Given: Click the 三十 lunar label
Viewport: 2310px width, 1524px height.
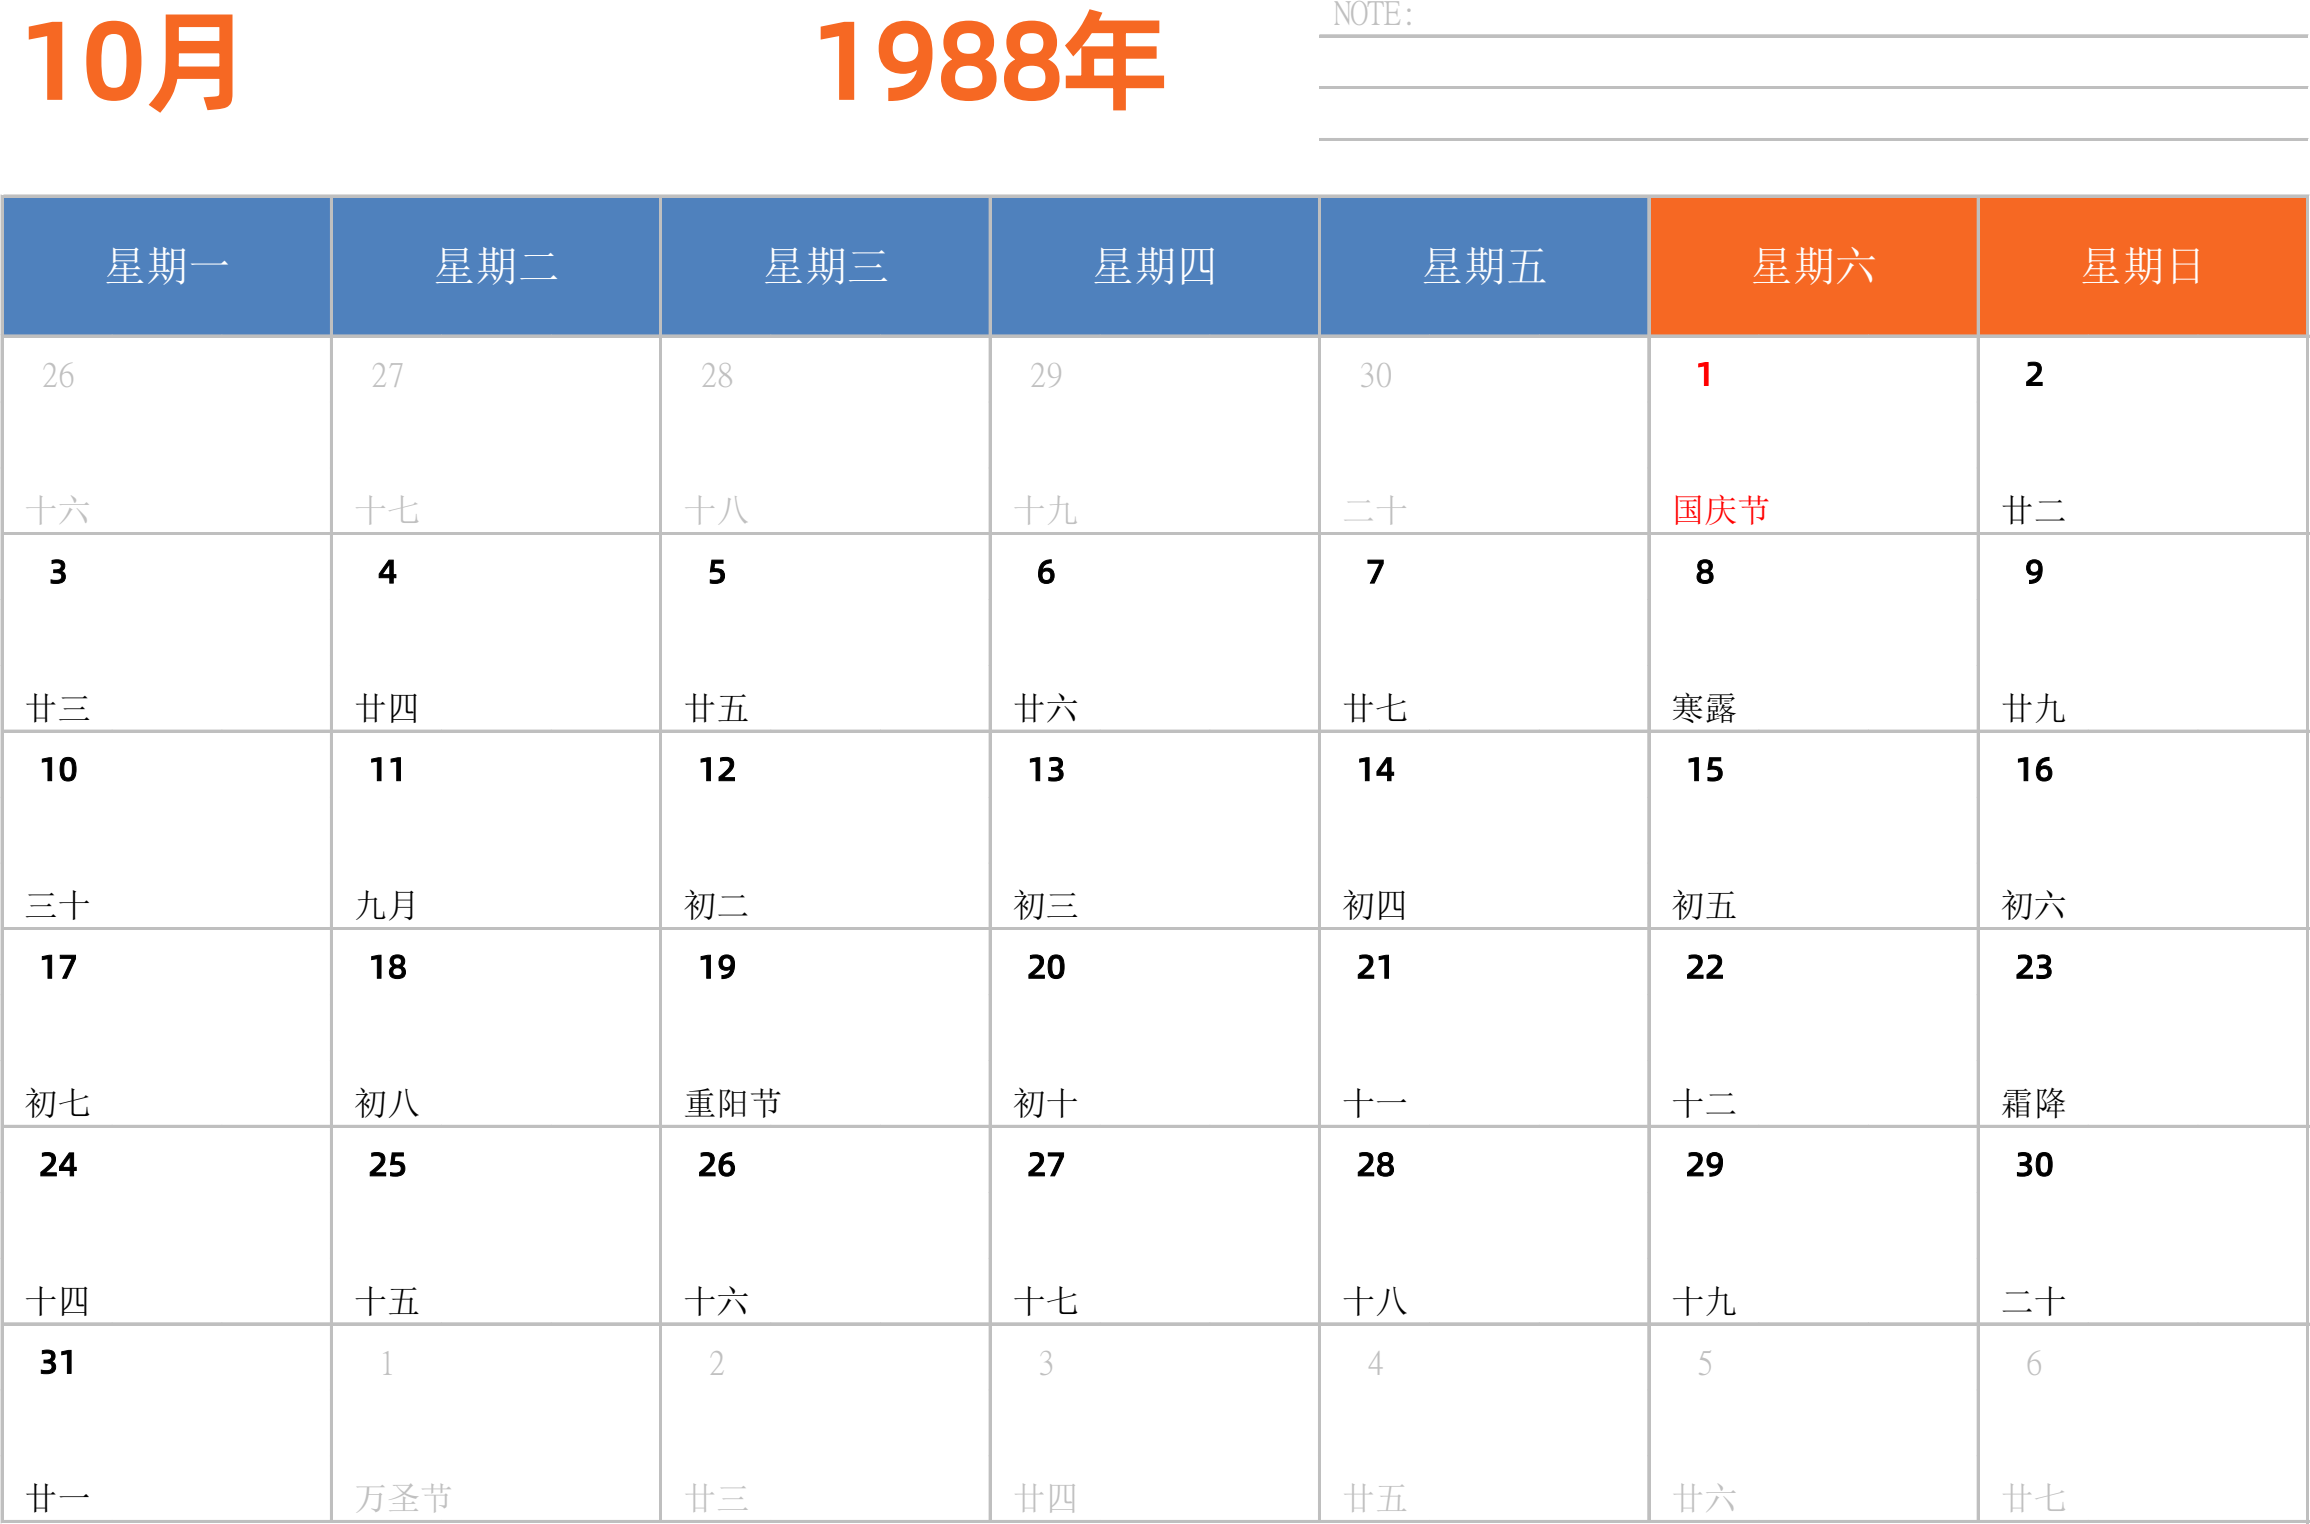Looking at the screenshot, I should tap(57, 905).
